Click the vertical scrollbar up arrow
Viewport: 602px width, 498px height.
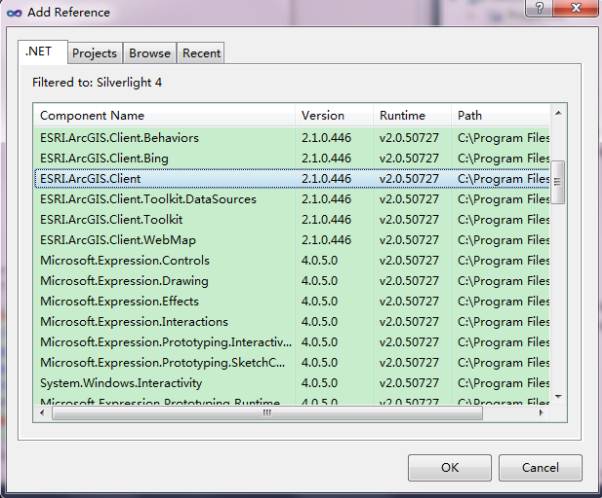(x=558, y=113)
